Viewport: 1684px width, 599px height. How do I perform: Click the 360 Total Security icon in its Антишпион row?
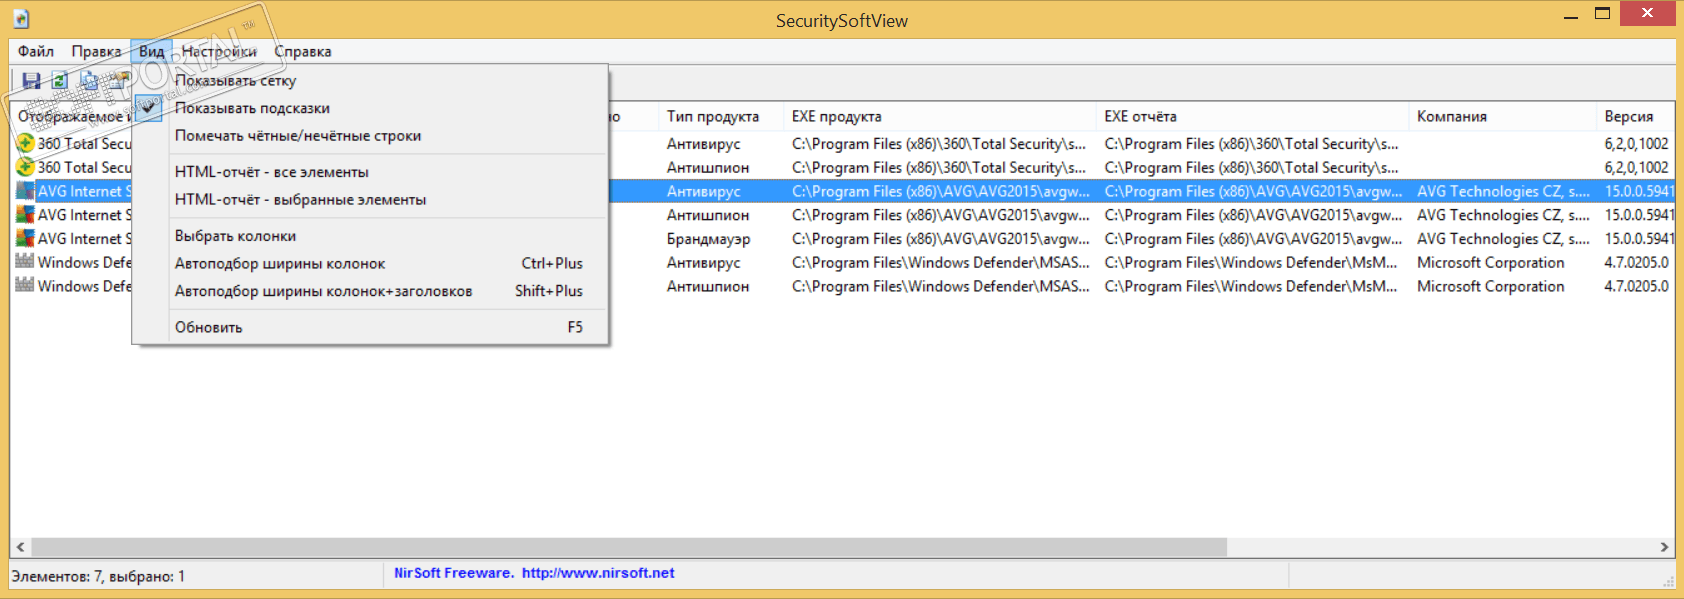[x=25, y=167]
